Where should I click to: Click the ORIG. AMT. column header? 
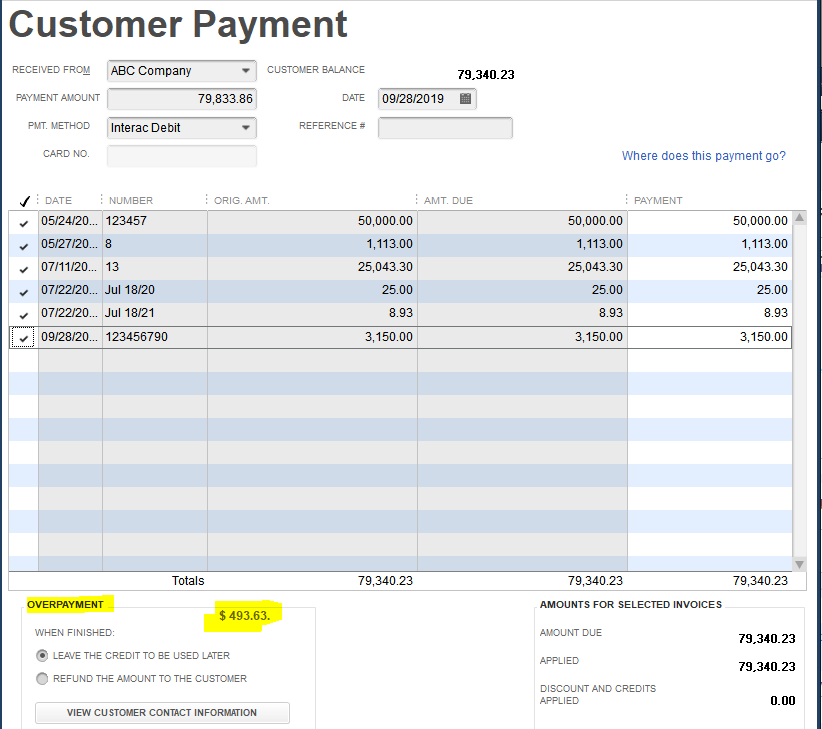[x=242, y=201]
